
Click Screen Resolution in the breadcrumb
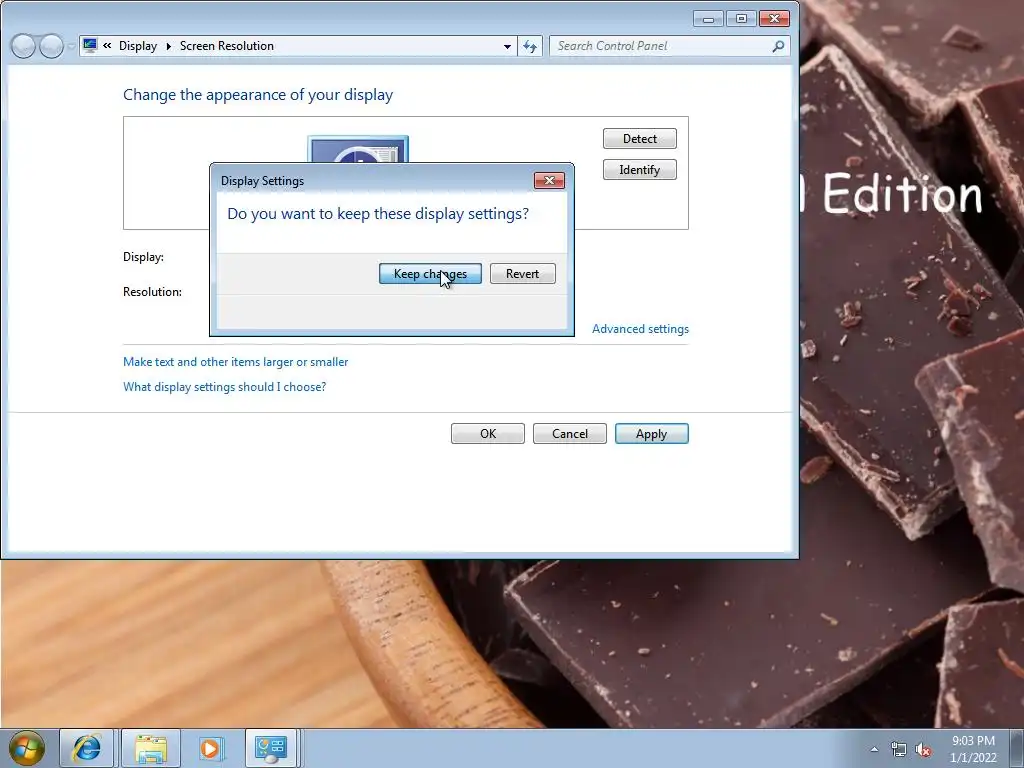pos(227,46)
